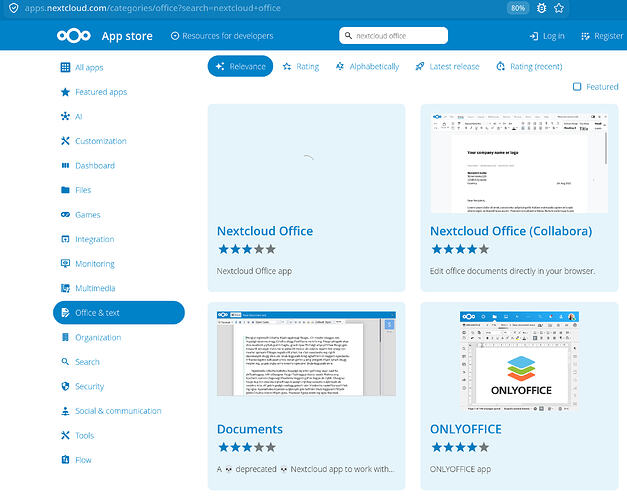
Task: Click the 80% zoom indicator
Action: [518, 8]
